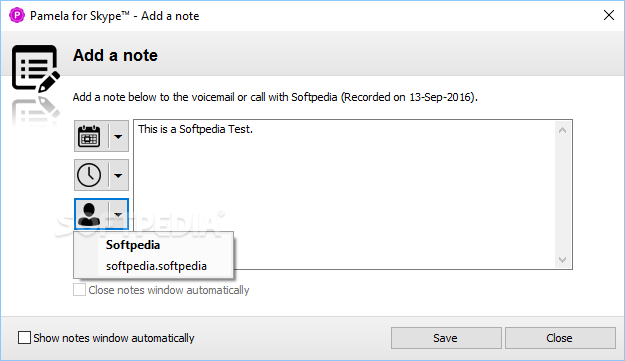The image size is (625, 361).
Task: Click the Pamela purple logo in title bar
Action: 17,16
